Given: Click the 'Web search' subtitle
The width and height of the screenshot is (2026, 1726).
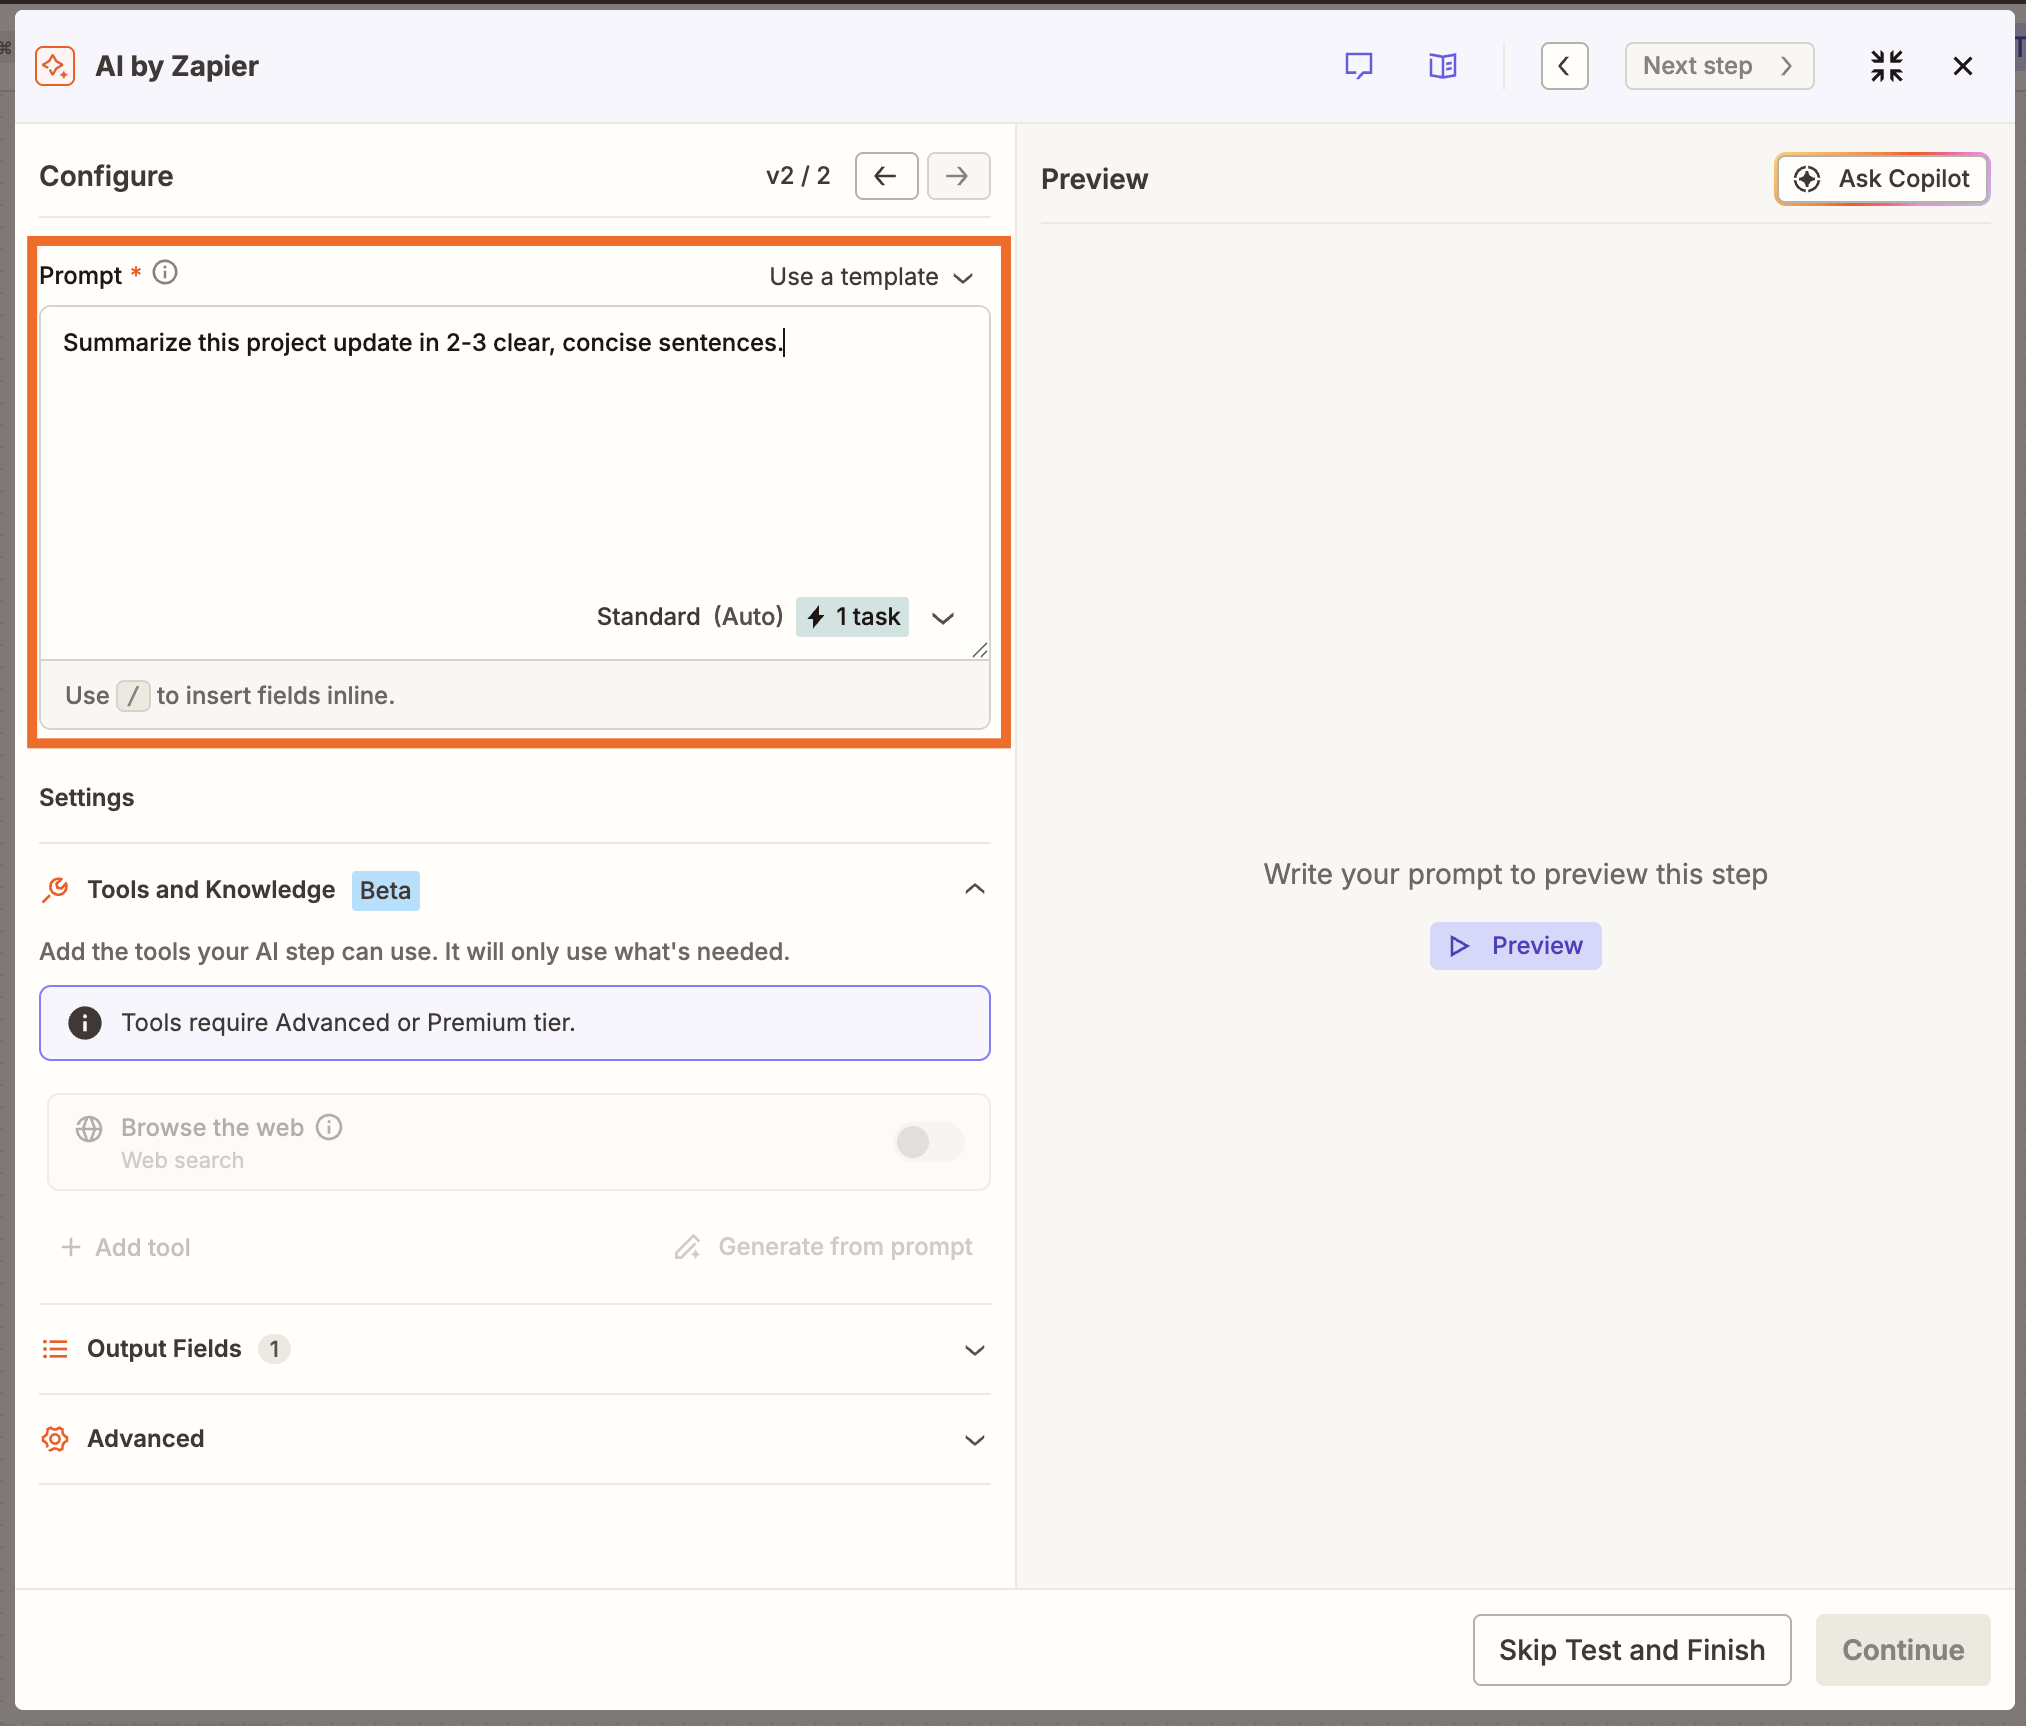Looking at the screenshot, I should click(183, 1160).
